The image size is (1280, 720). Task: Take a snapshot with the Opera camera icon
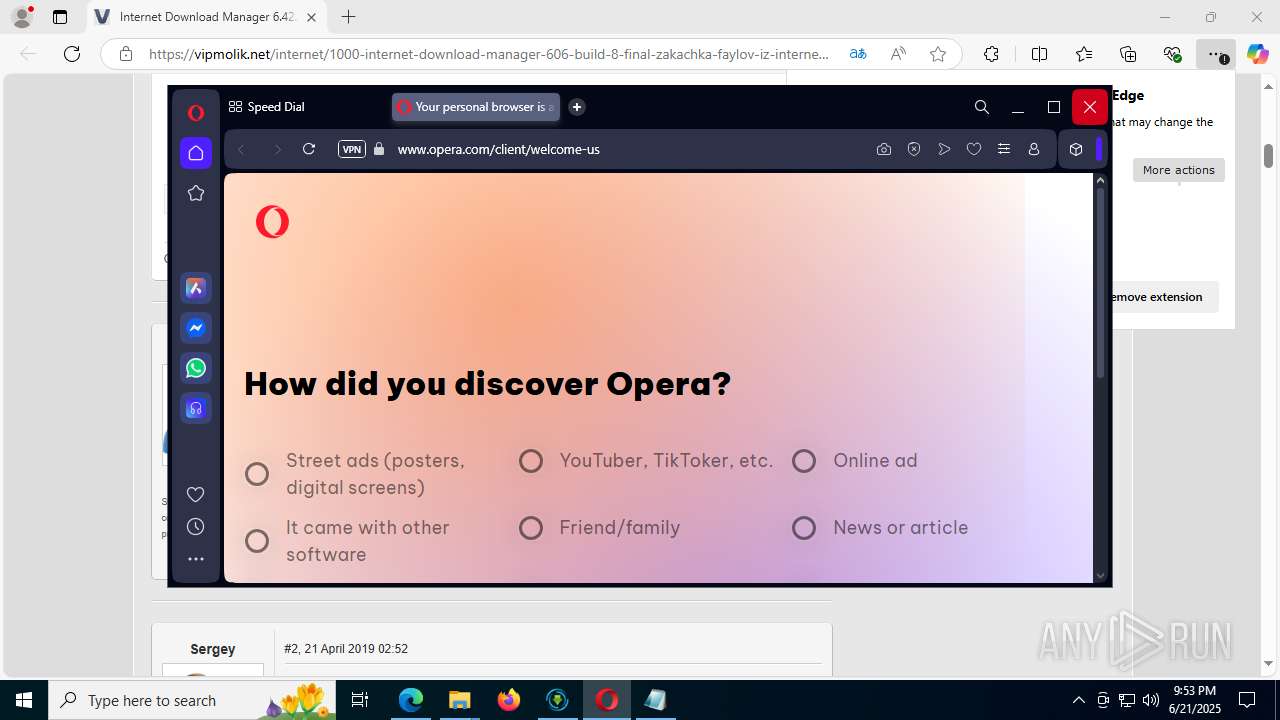pyautogui.click(x=884, y=149)
